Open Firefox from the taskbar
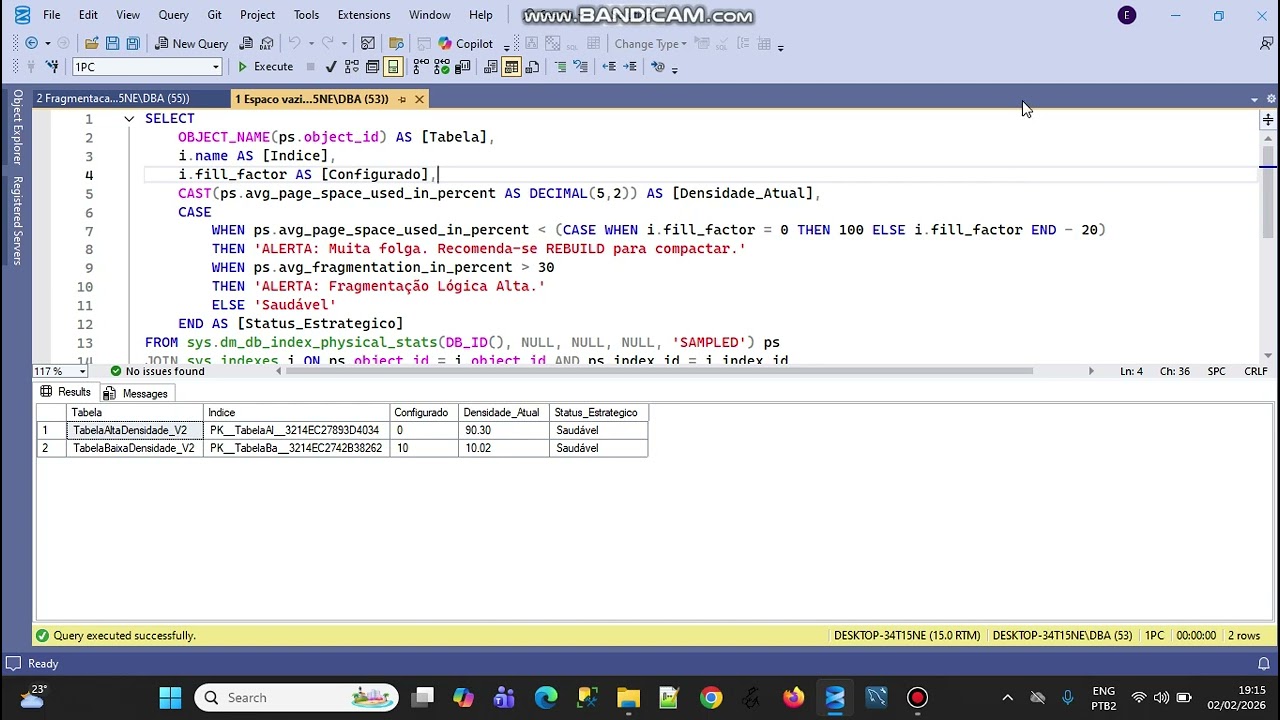Viewport: 1280px width, 720px height. [x=793, y=697]
